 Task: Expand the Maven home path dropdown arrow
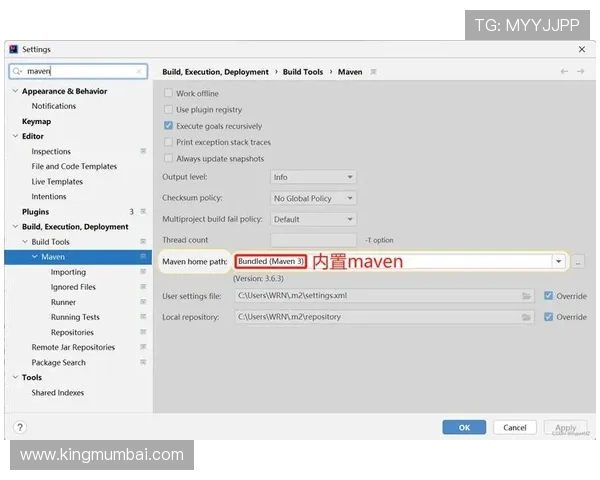[x=558, y=262]
